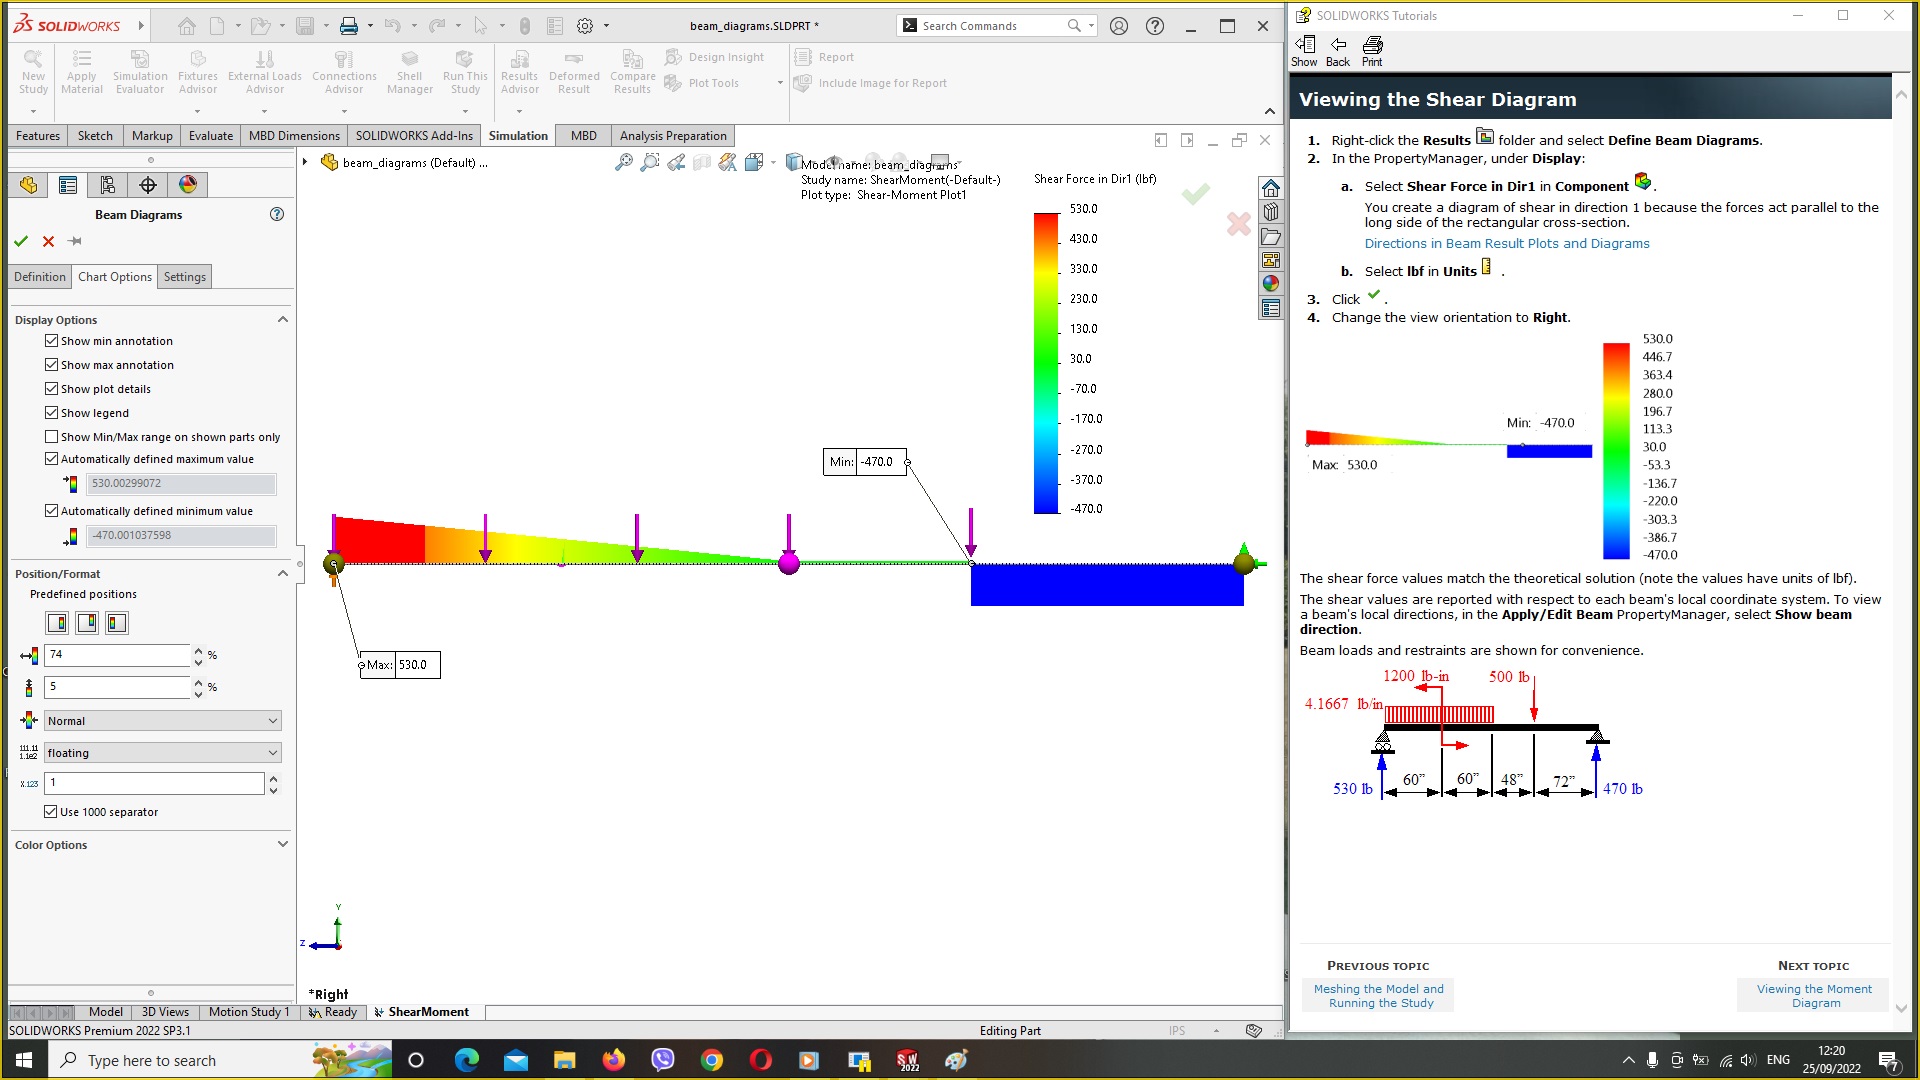Switch to Evaluate tab
Image resolution: width=1920 pixels, height=1080 pixels.
pyautogui.click(x=211, y=136)
